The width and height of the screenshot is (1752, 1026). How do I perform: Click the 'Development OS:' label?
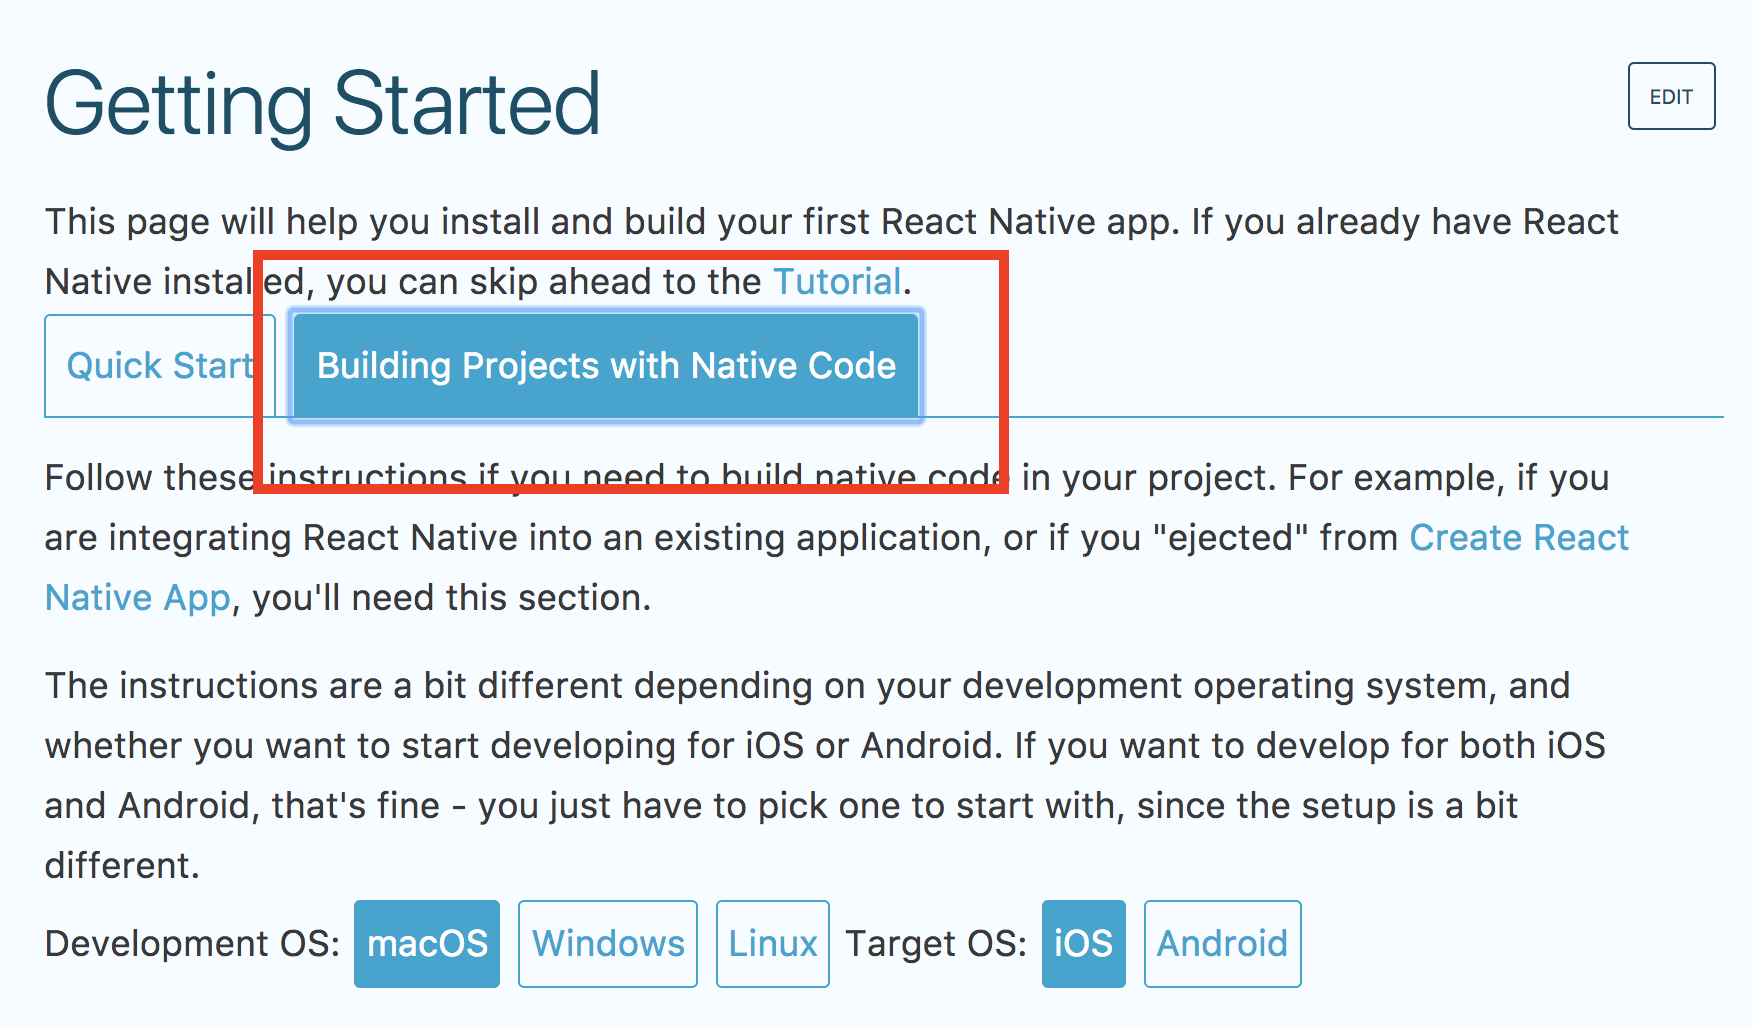point(192,944)
